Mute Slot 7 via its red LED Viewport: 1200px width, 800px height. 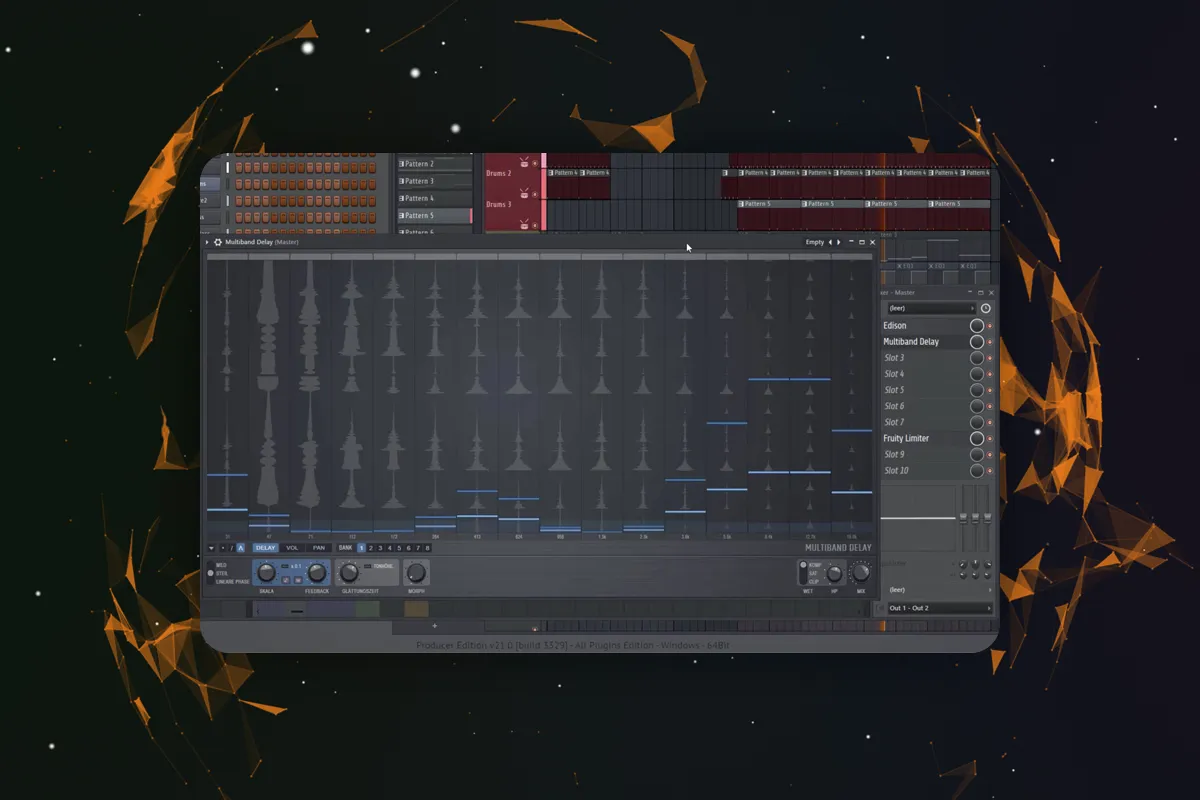[989, 422]
